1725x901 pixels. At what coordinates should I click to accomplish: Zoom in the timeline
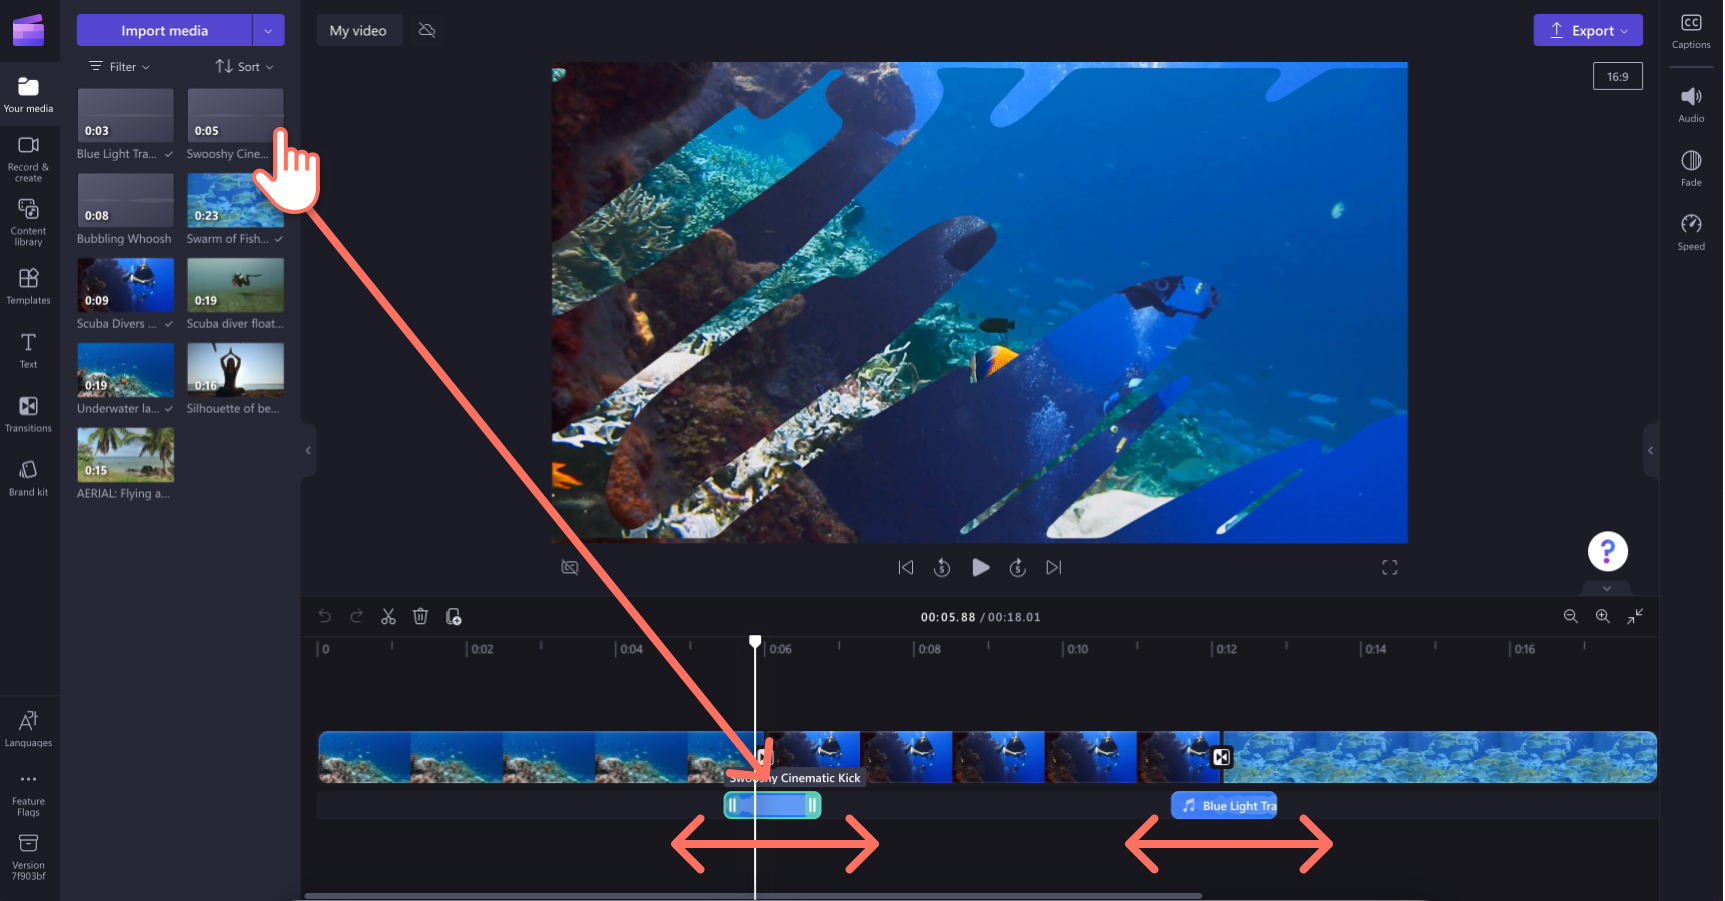click(1602, 616)
